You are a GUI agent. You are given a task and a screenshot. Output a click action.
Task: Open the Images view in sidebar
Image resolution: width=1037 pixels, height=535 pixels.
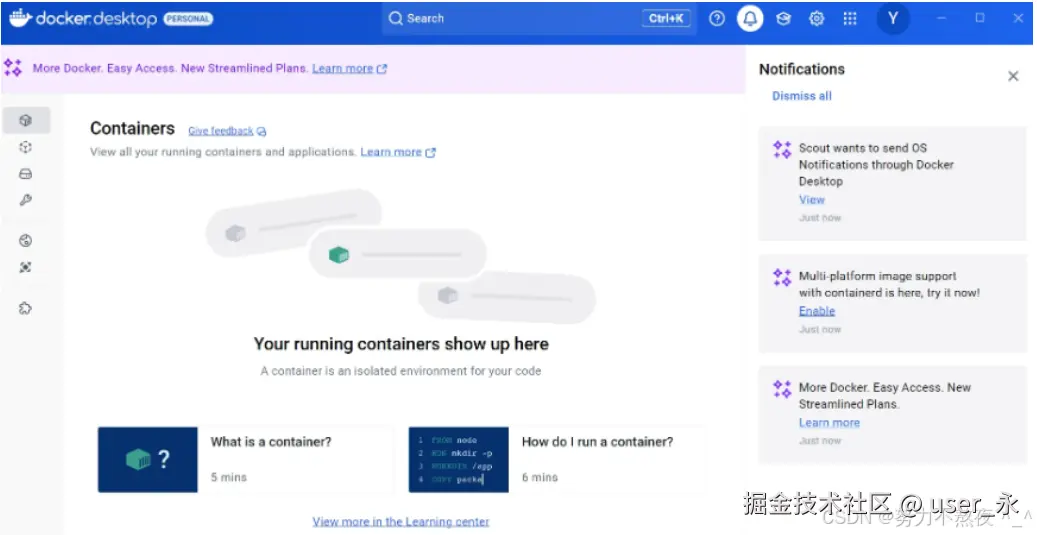[x=26, y=147]
